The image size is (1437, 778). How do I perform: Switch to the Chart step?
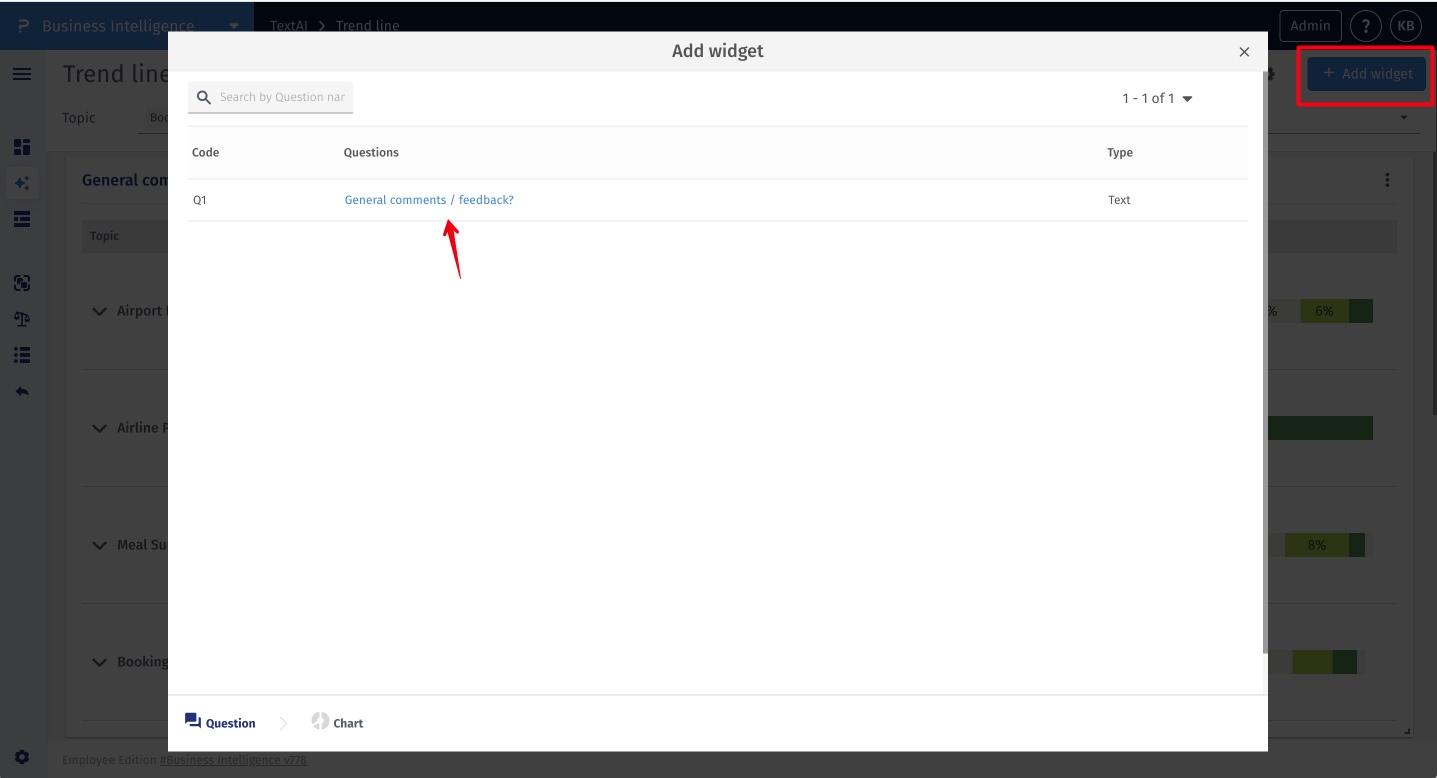tap(337, 722)
